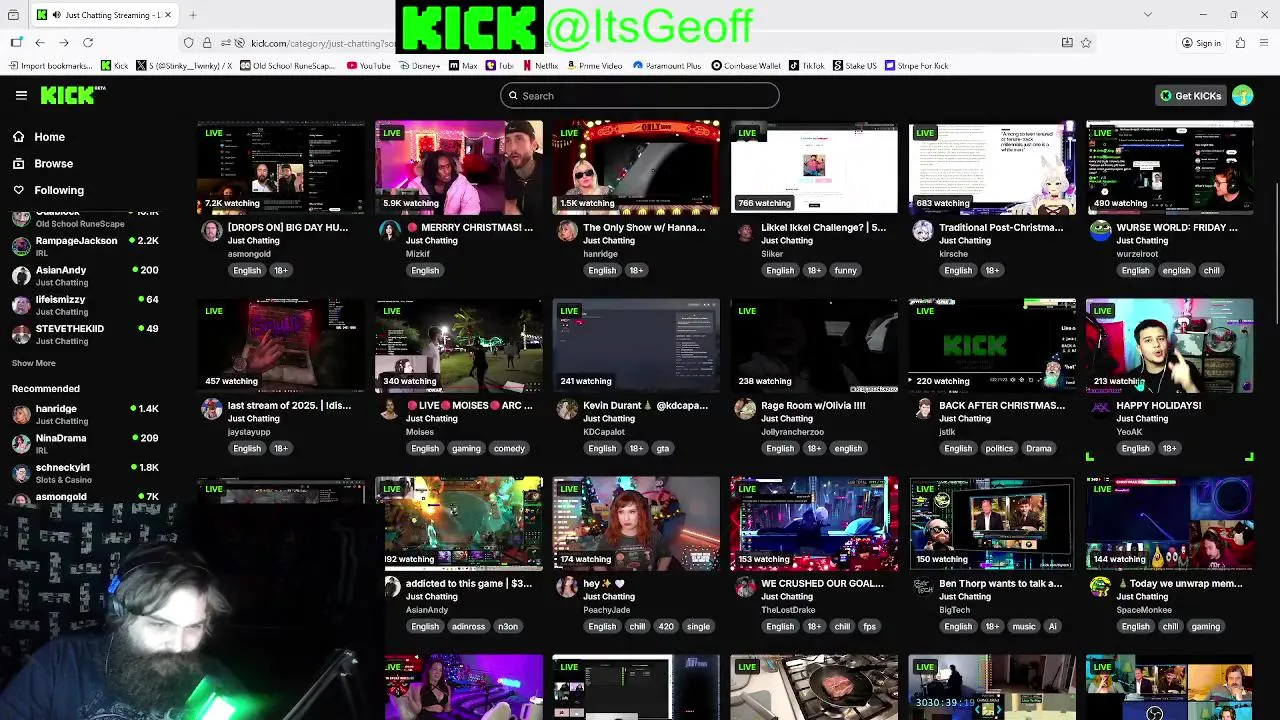Screen dimensions: 1280x720
Task: Open Ben Thorp wants to talk stream title
Action: tap(1000, 584)
